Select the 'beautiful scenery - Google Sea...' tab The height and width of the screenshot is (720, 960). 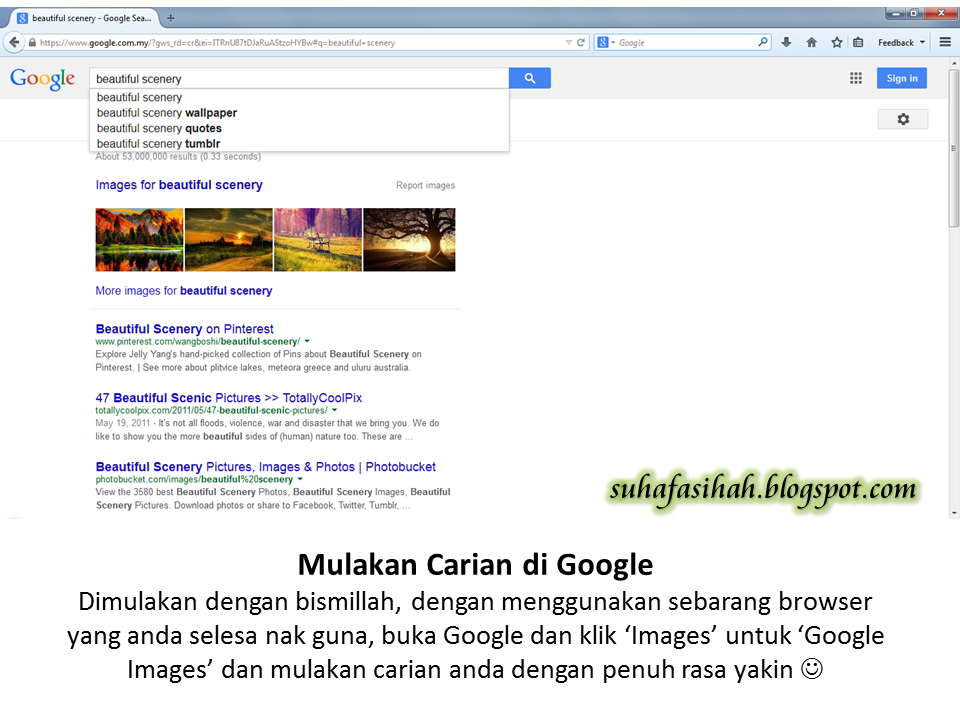pos(85,18)
